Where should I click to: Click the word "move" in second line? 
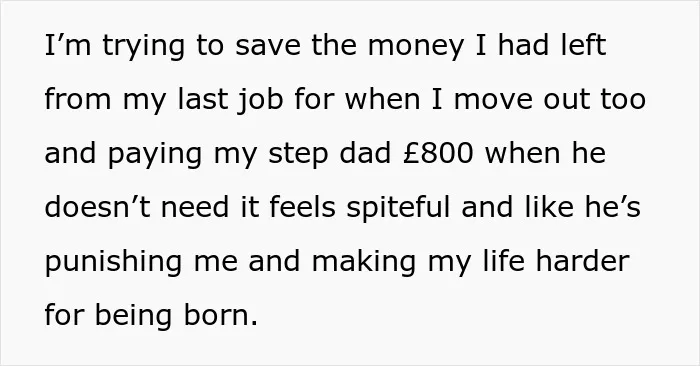click(x=493, y=100)
